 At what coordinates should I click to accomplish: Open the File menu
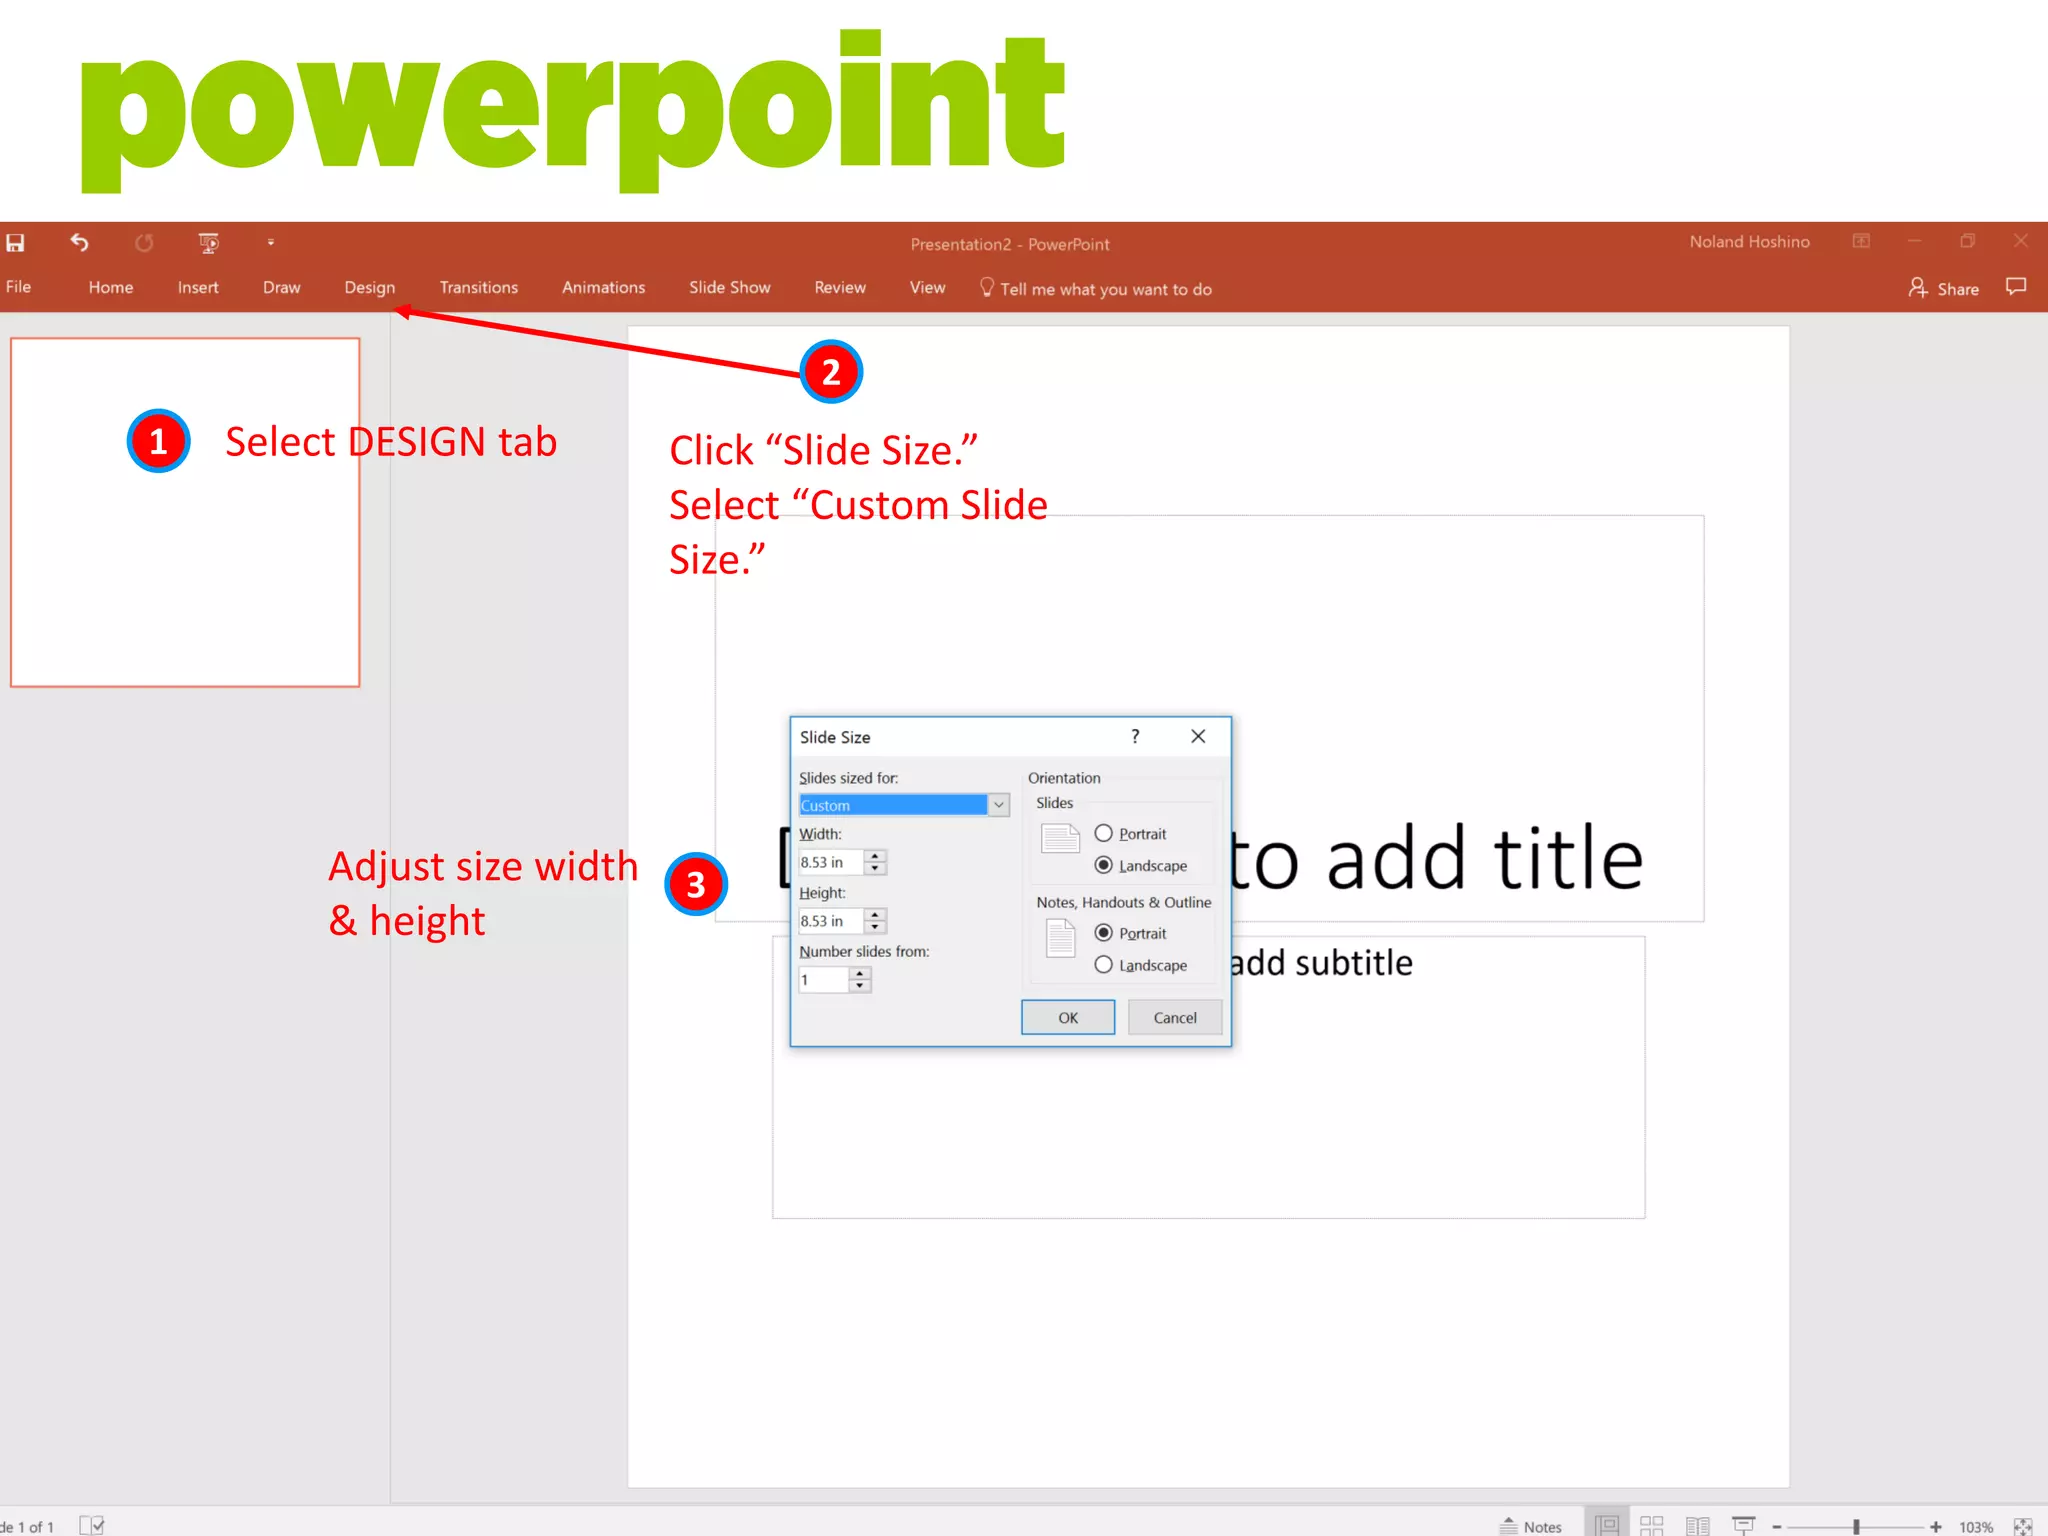click(x=18, y=287)
